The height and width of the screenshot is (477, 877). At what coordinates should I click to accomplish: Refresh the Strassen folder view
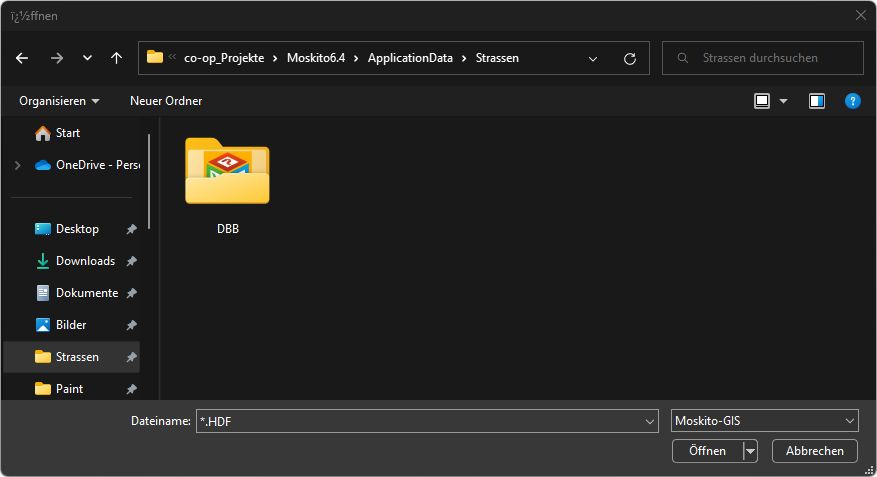pos(629,58)
